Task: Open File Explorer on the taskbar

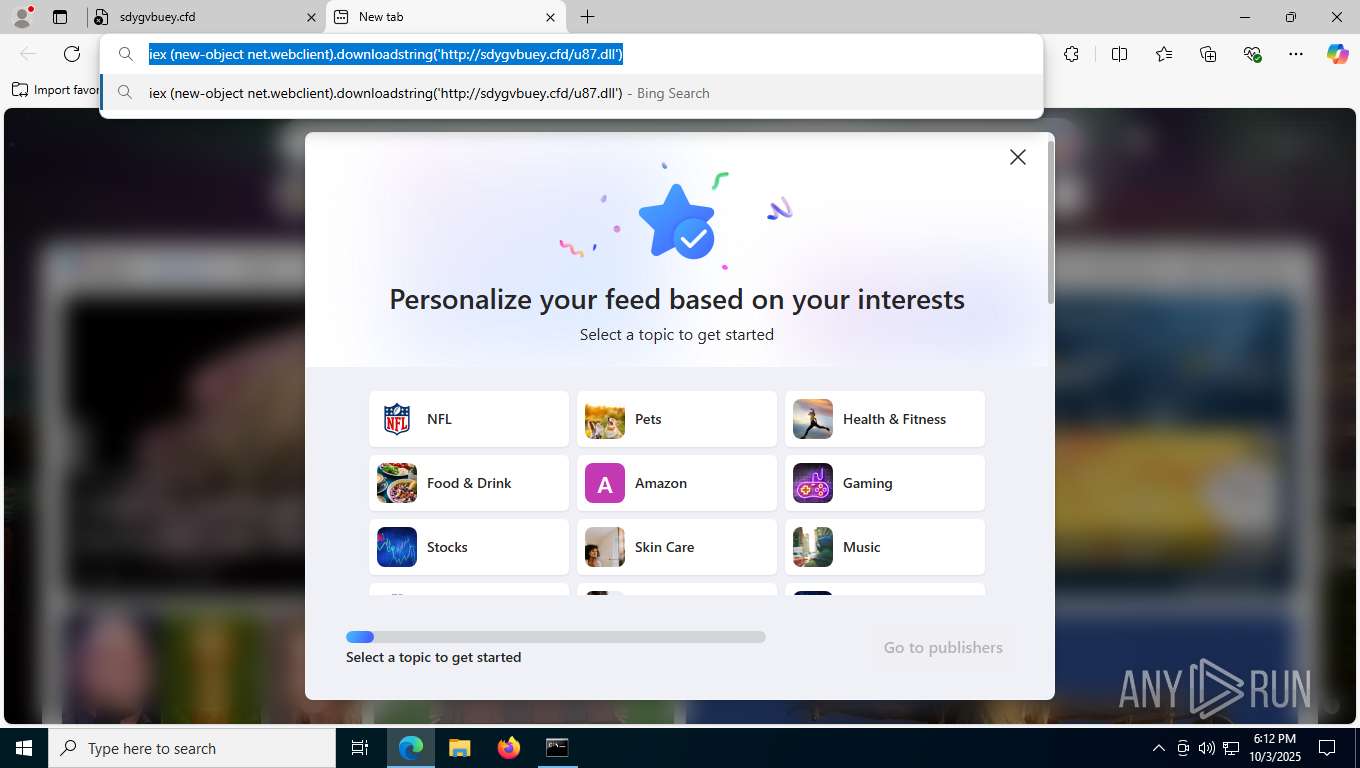Action: coord(459,748)
